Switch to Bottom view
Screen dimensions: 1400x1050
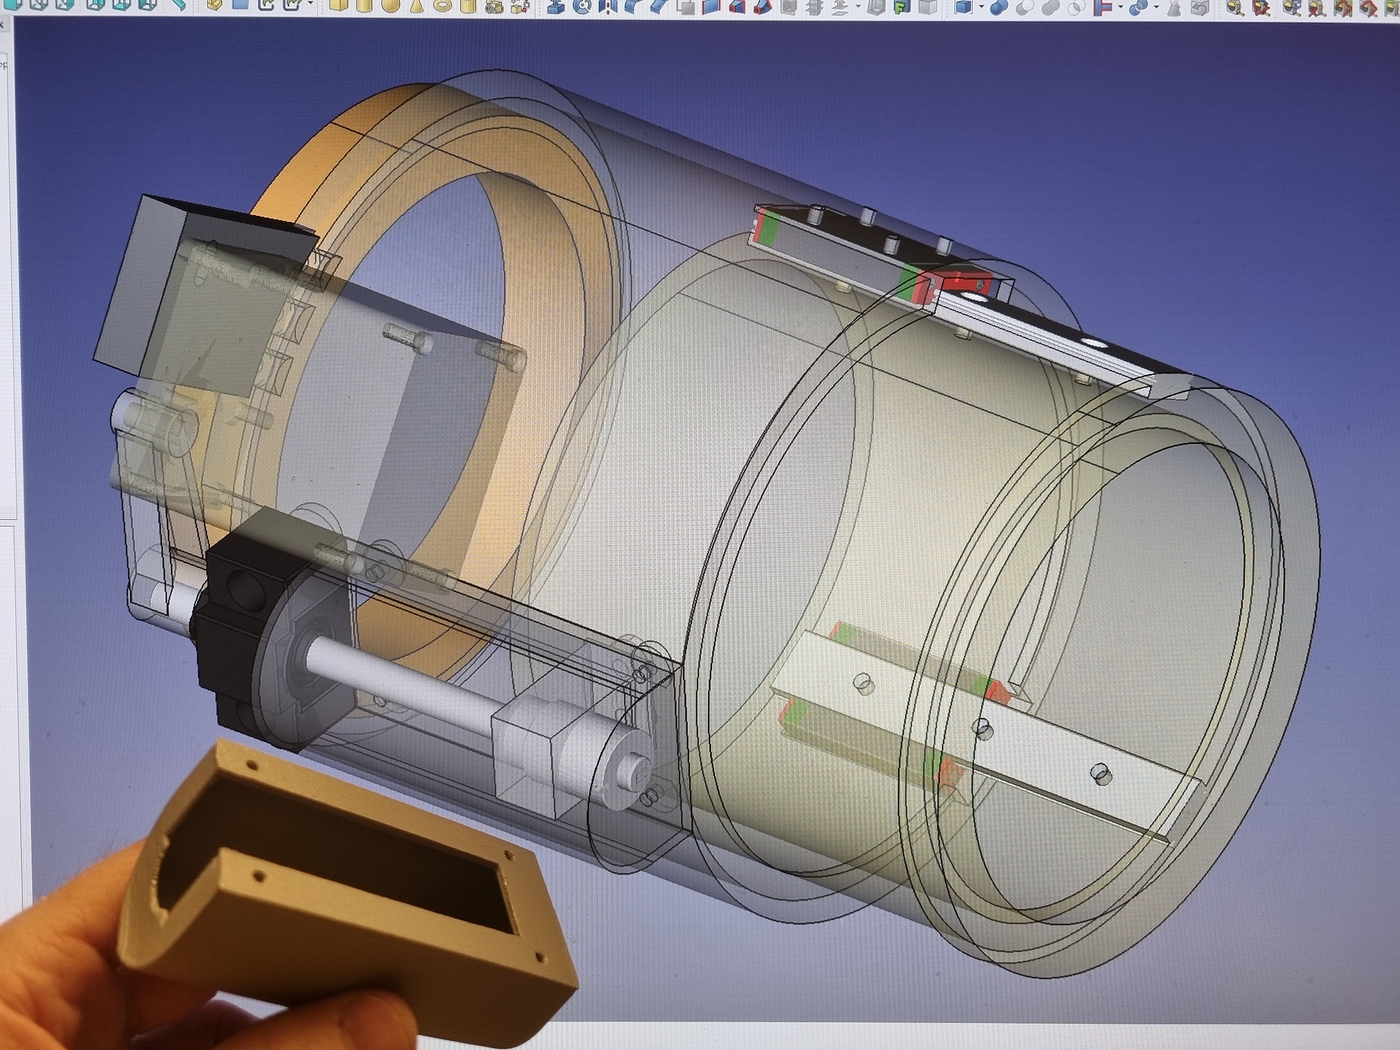[124, 4]
